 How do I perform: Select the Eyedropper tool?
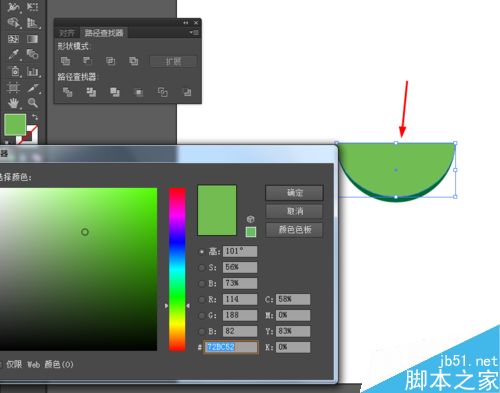pos(14,54)
